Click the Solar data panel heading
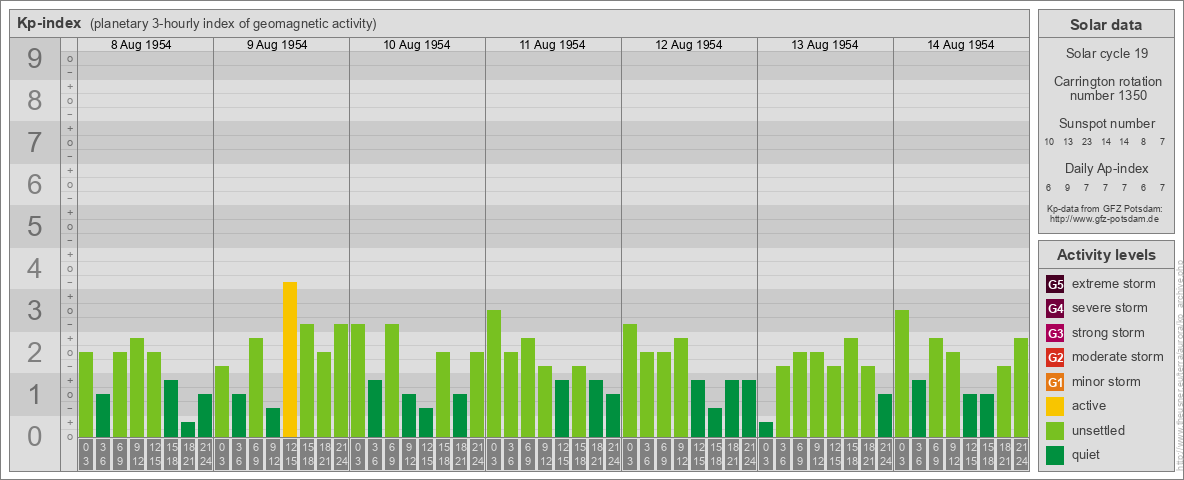Image resolution: width=1184 pixels, height=480 pixels. click(1105, 25)
